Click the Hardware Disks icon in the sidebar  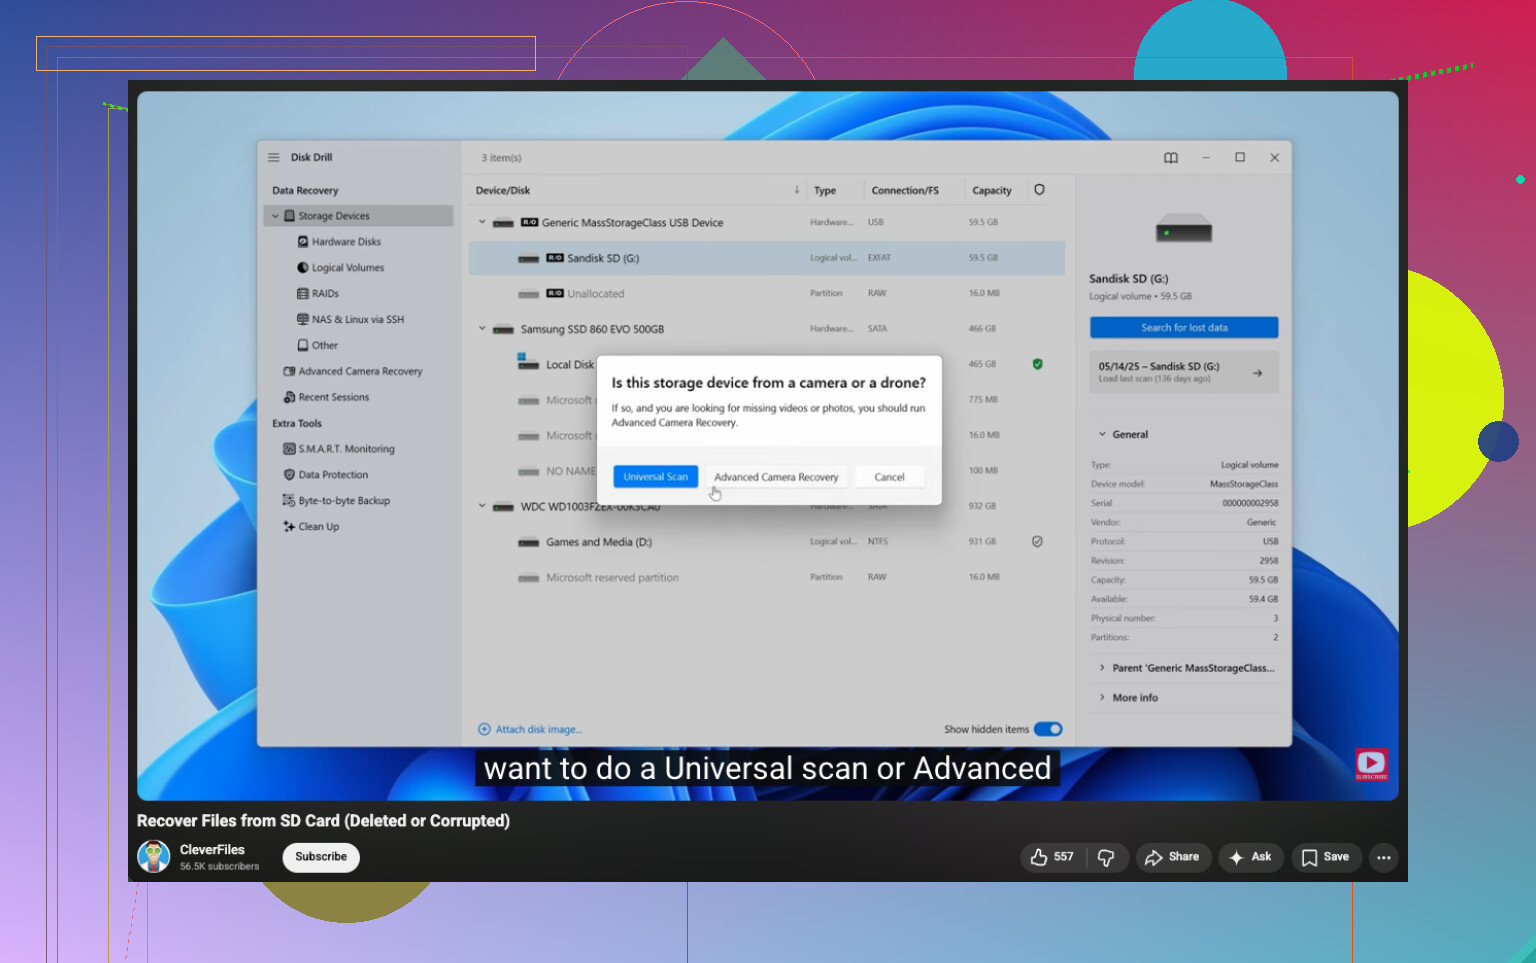click(x=303, y=242)
